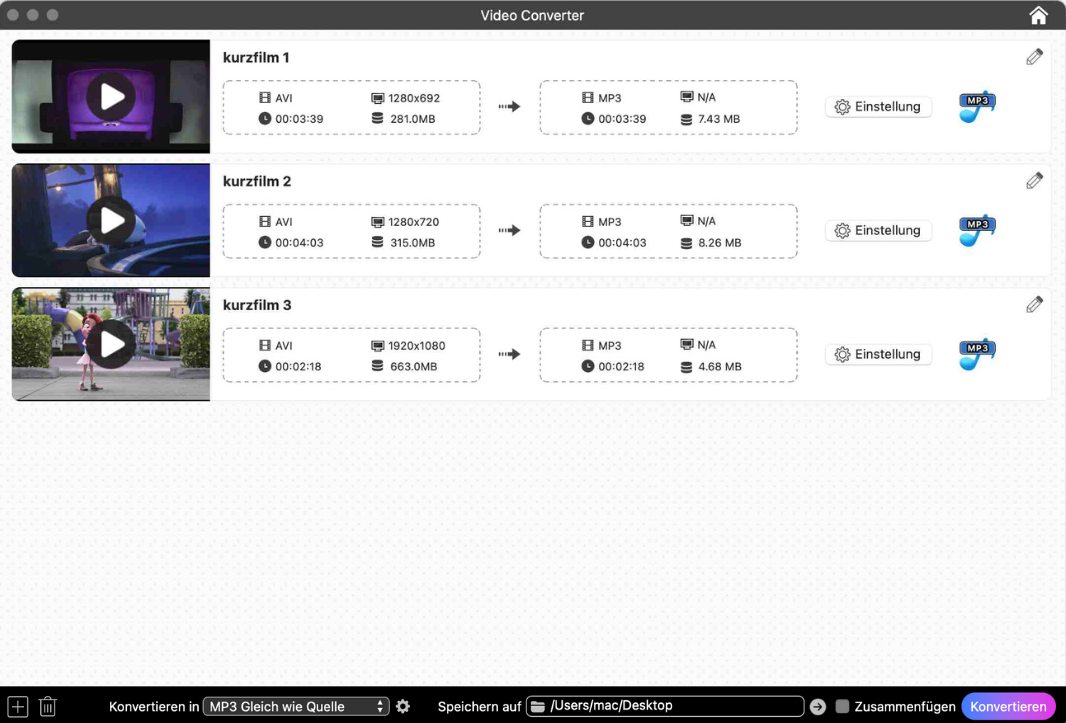
Task: Click the MP3 format icon for kurzfilm 1
Action: coord(975,105)
